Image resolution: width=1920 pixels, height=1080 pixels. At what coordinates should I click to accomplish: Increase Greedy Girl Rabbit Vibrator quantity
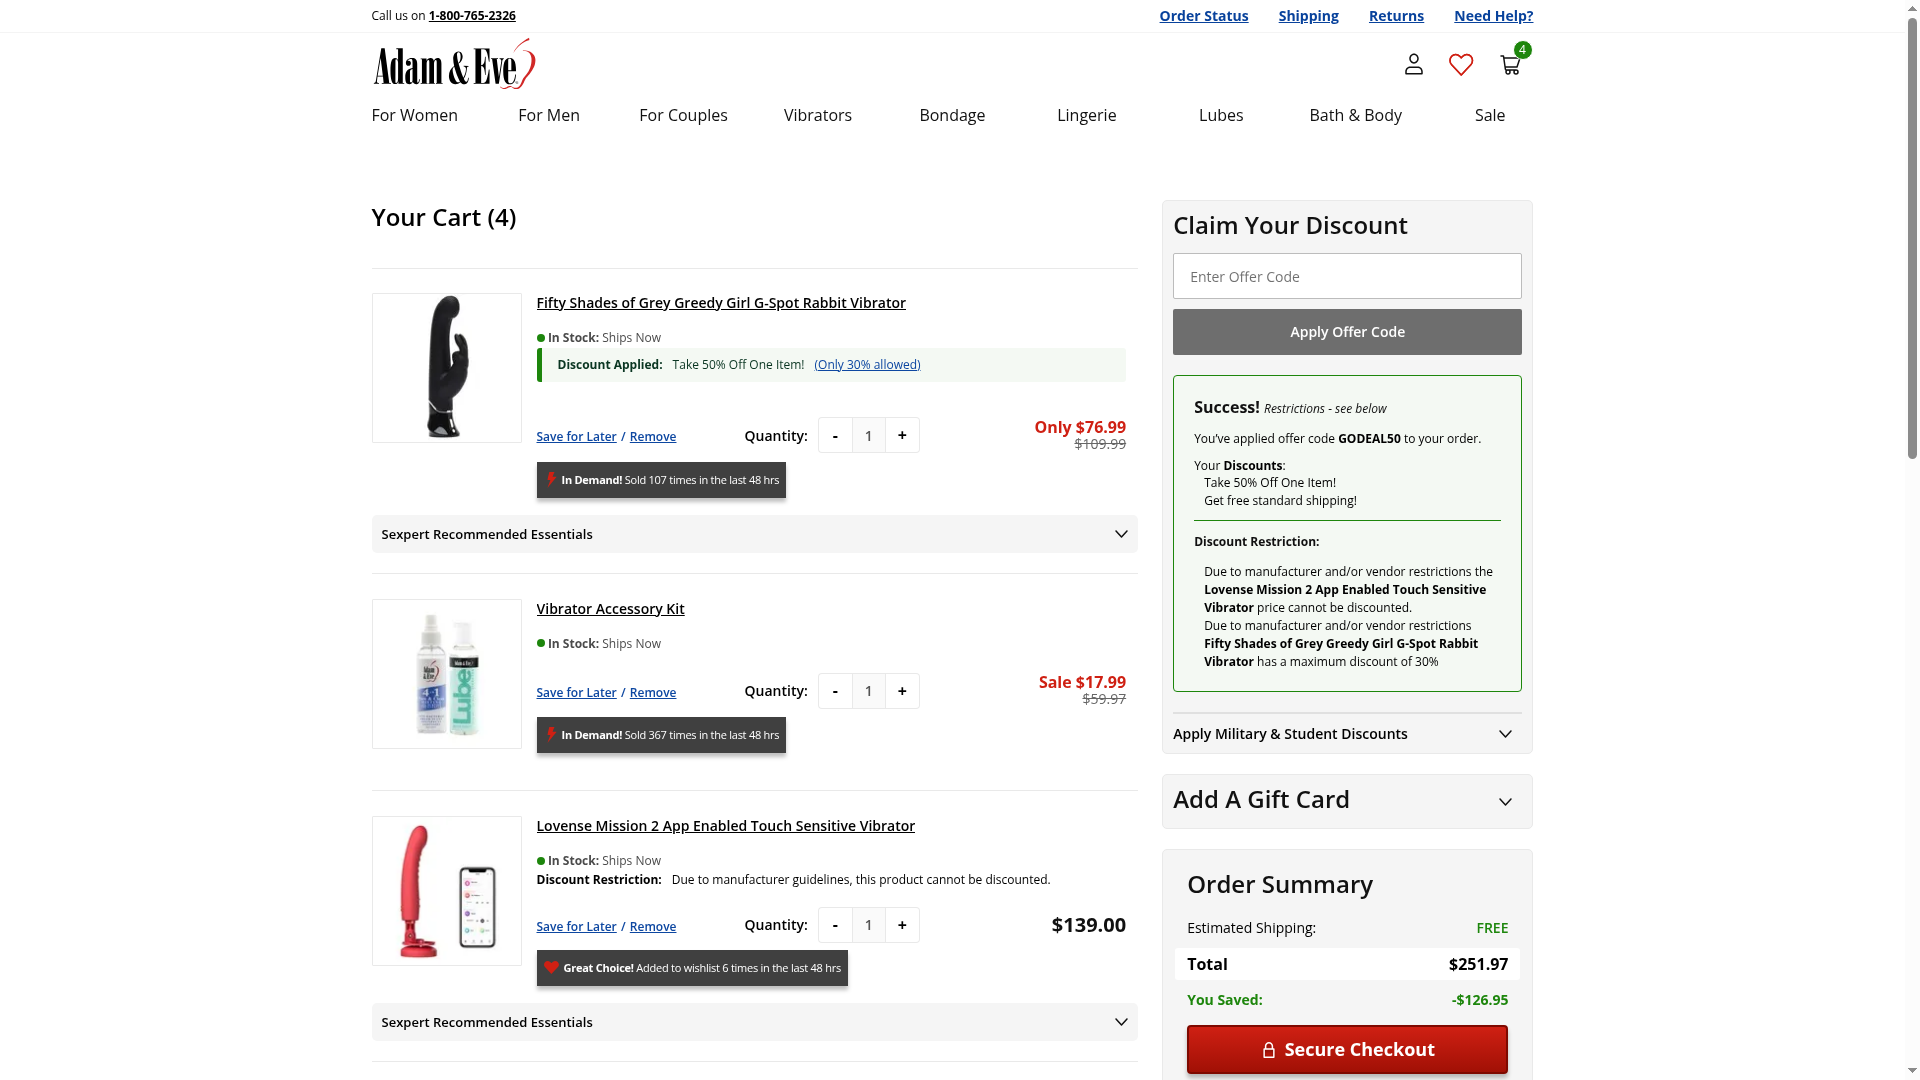coord(902,436)
